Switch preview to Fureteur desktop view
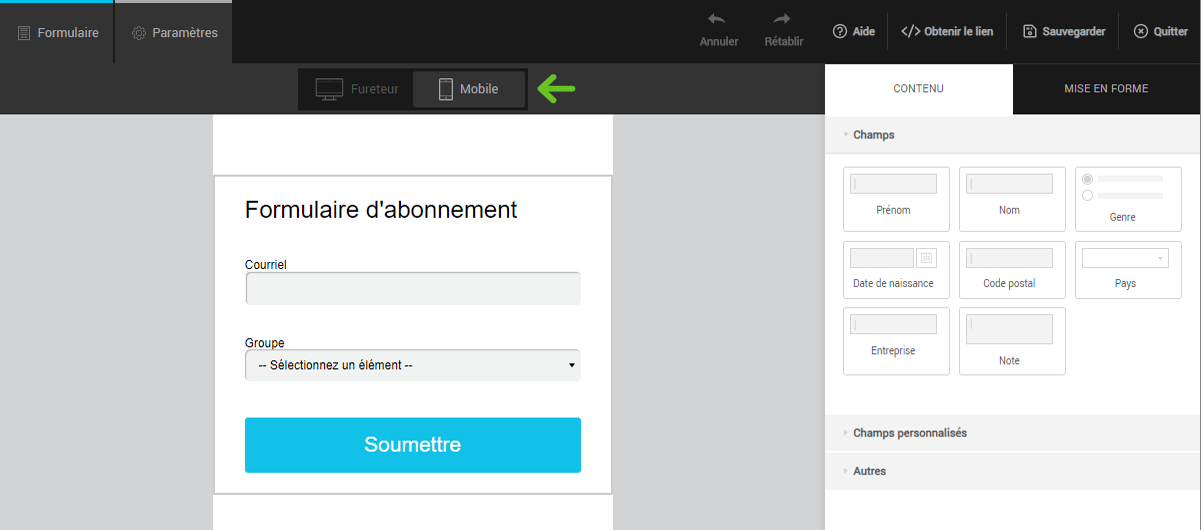 click(357, 90)
